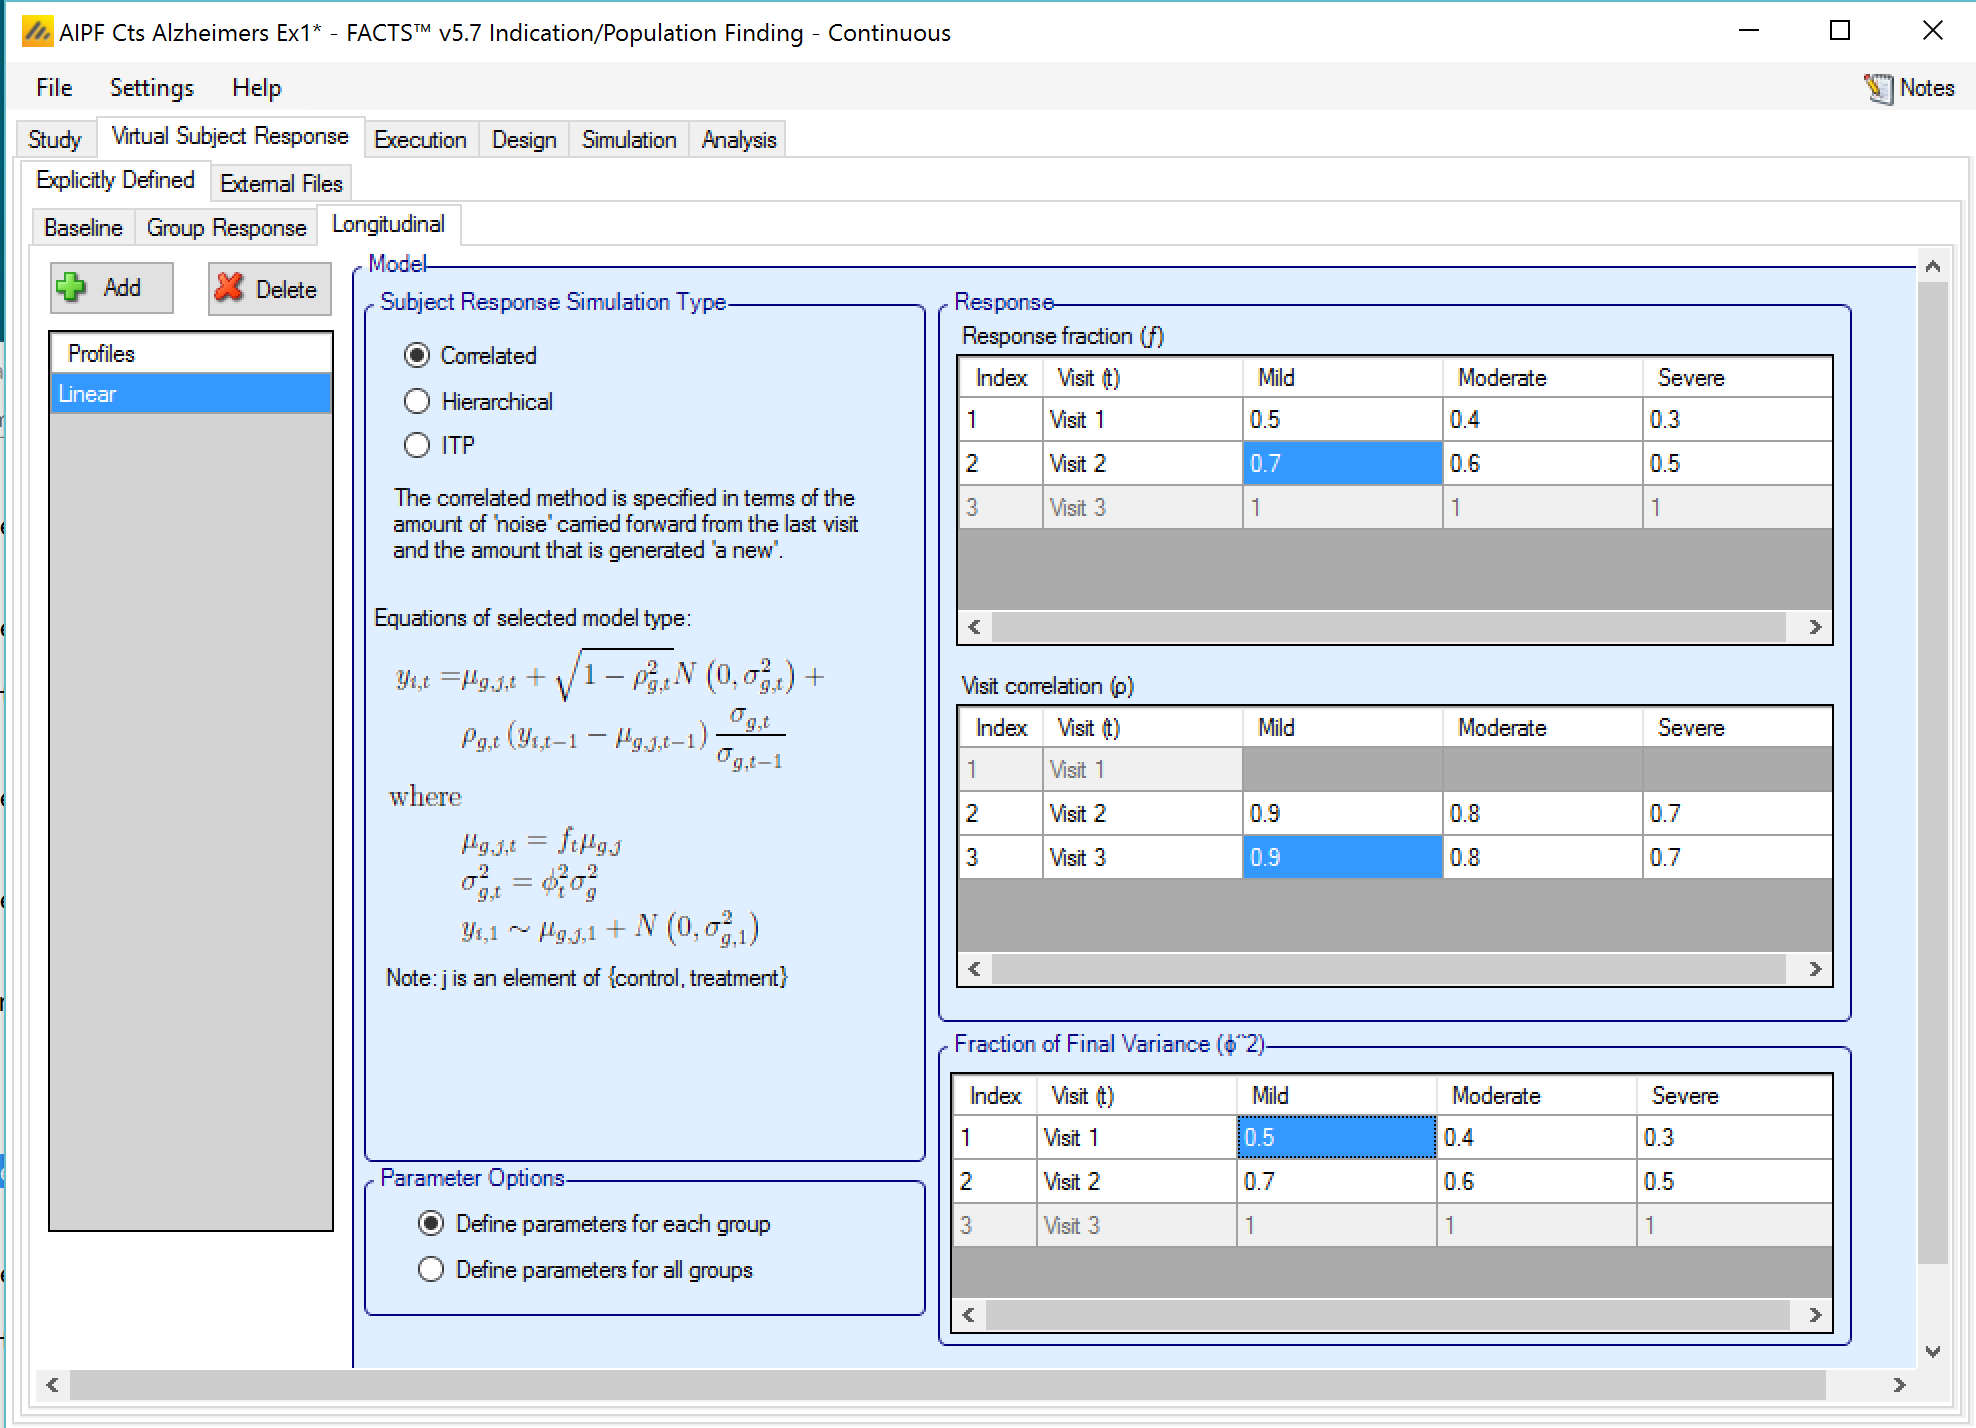
Task: Click the green plus Add icon
Action: [72, 288]
